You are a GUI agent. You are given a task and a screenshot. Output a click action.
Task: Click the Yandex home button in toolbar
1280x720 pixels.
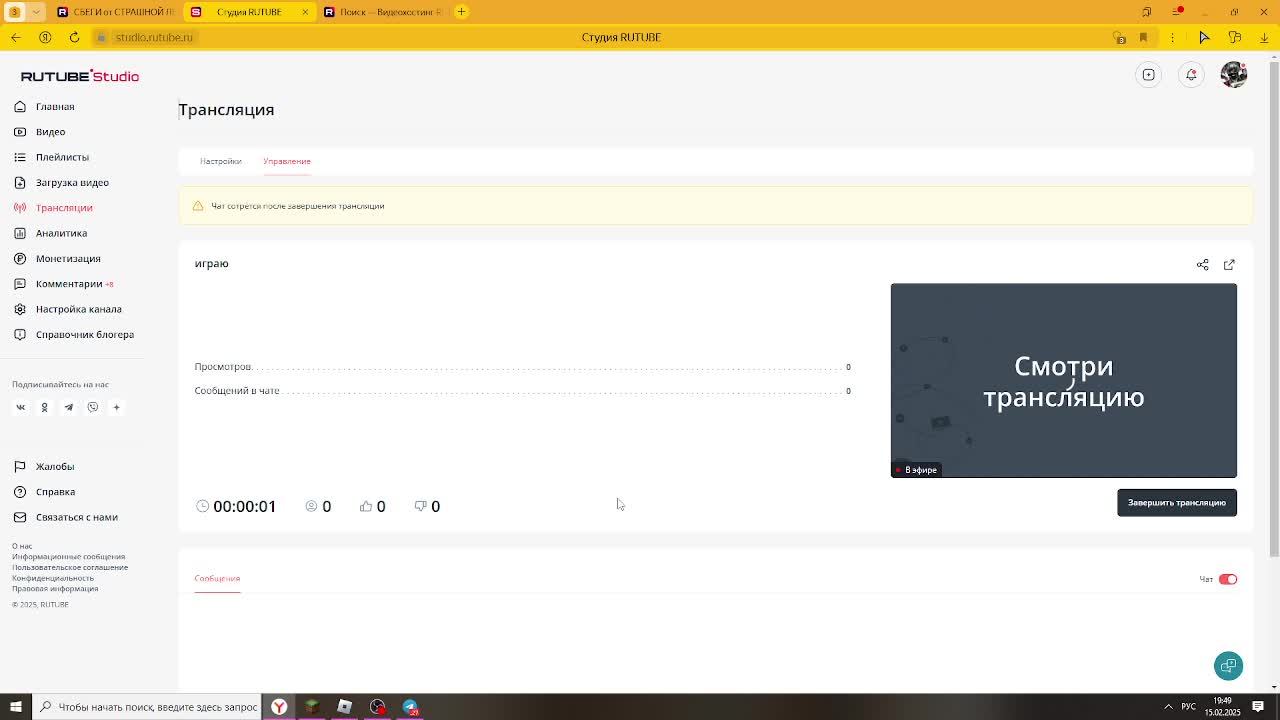tap(45, 37)
